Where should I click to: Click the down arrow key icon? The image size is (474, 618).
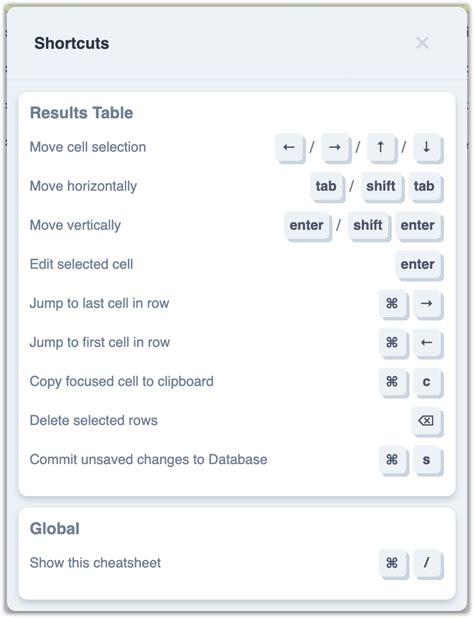tap(428, 148)
